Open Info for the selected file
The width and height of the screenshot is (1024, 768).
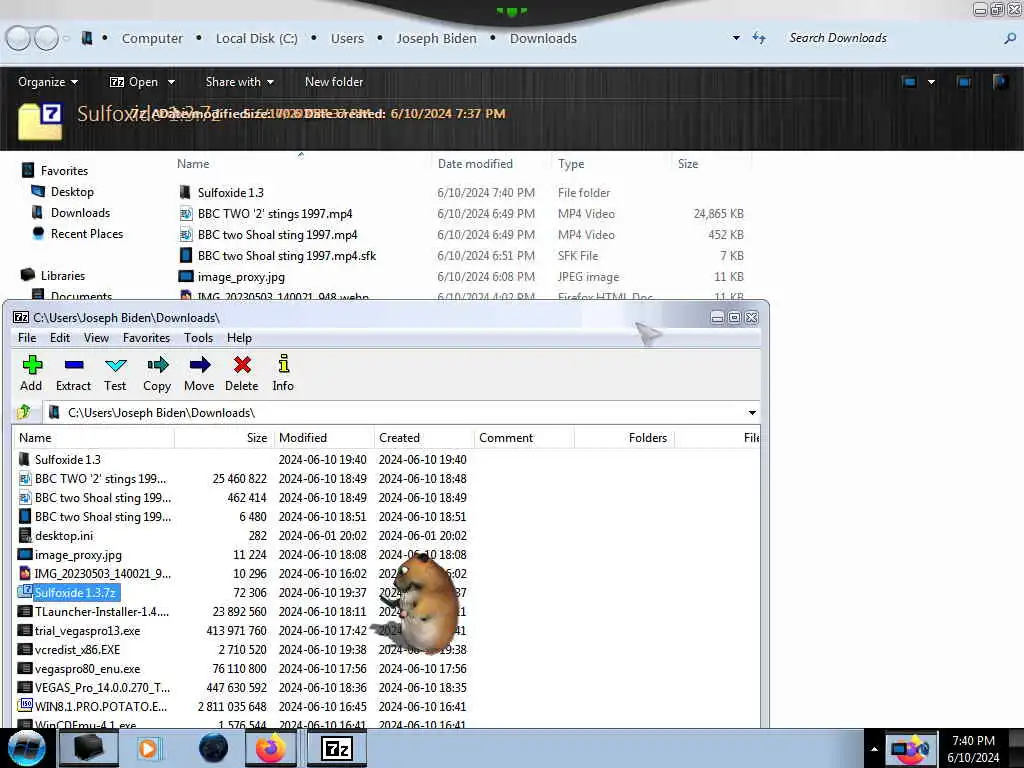coord(283,373)
